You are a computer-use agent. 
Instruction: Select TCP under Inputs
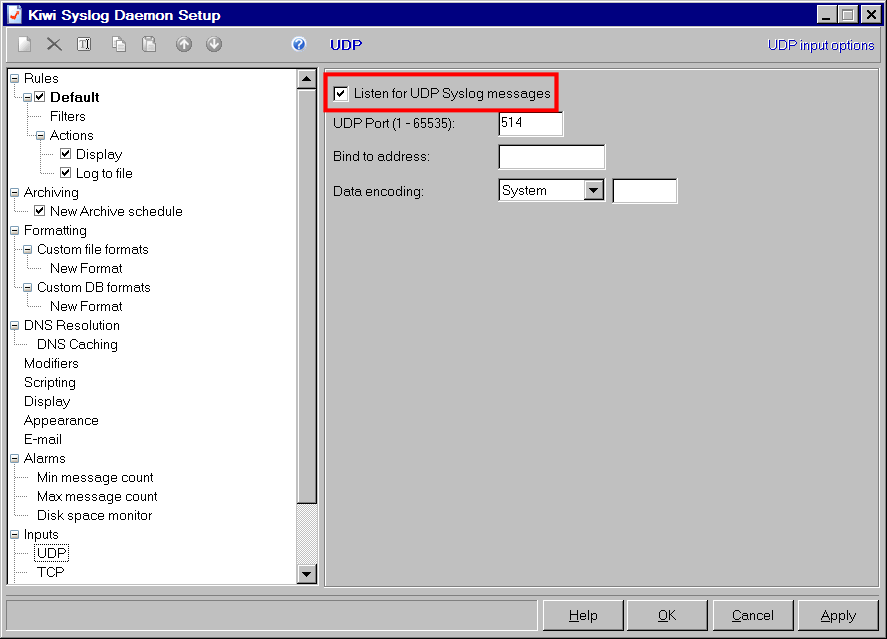point(50,572)
